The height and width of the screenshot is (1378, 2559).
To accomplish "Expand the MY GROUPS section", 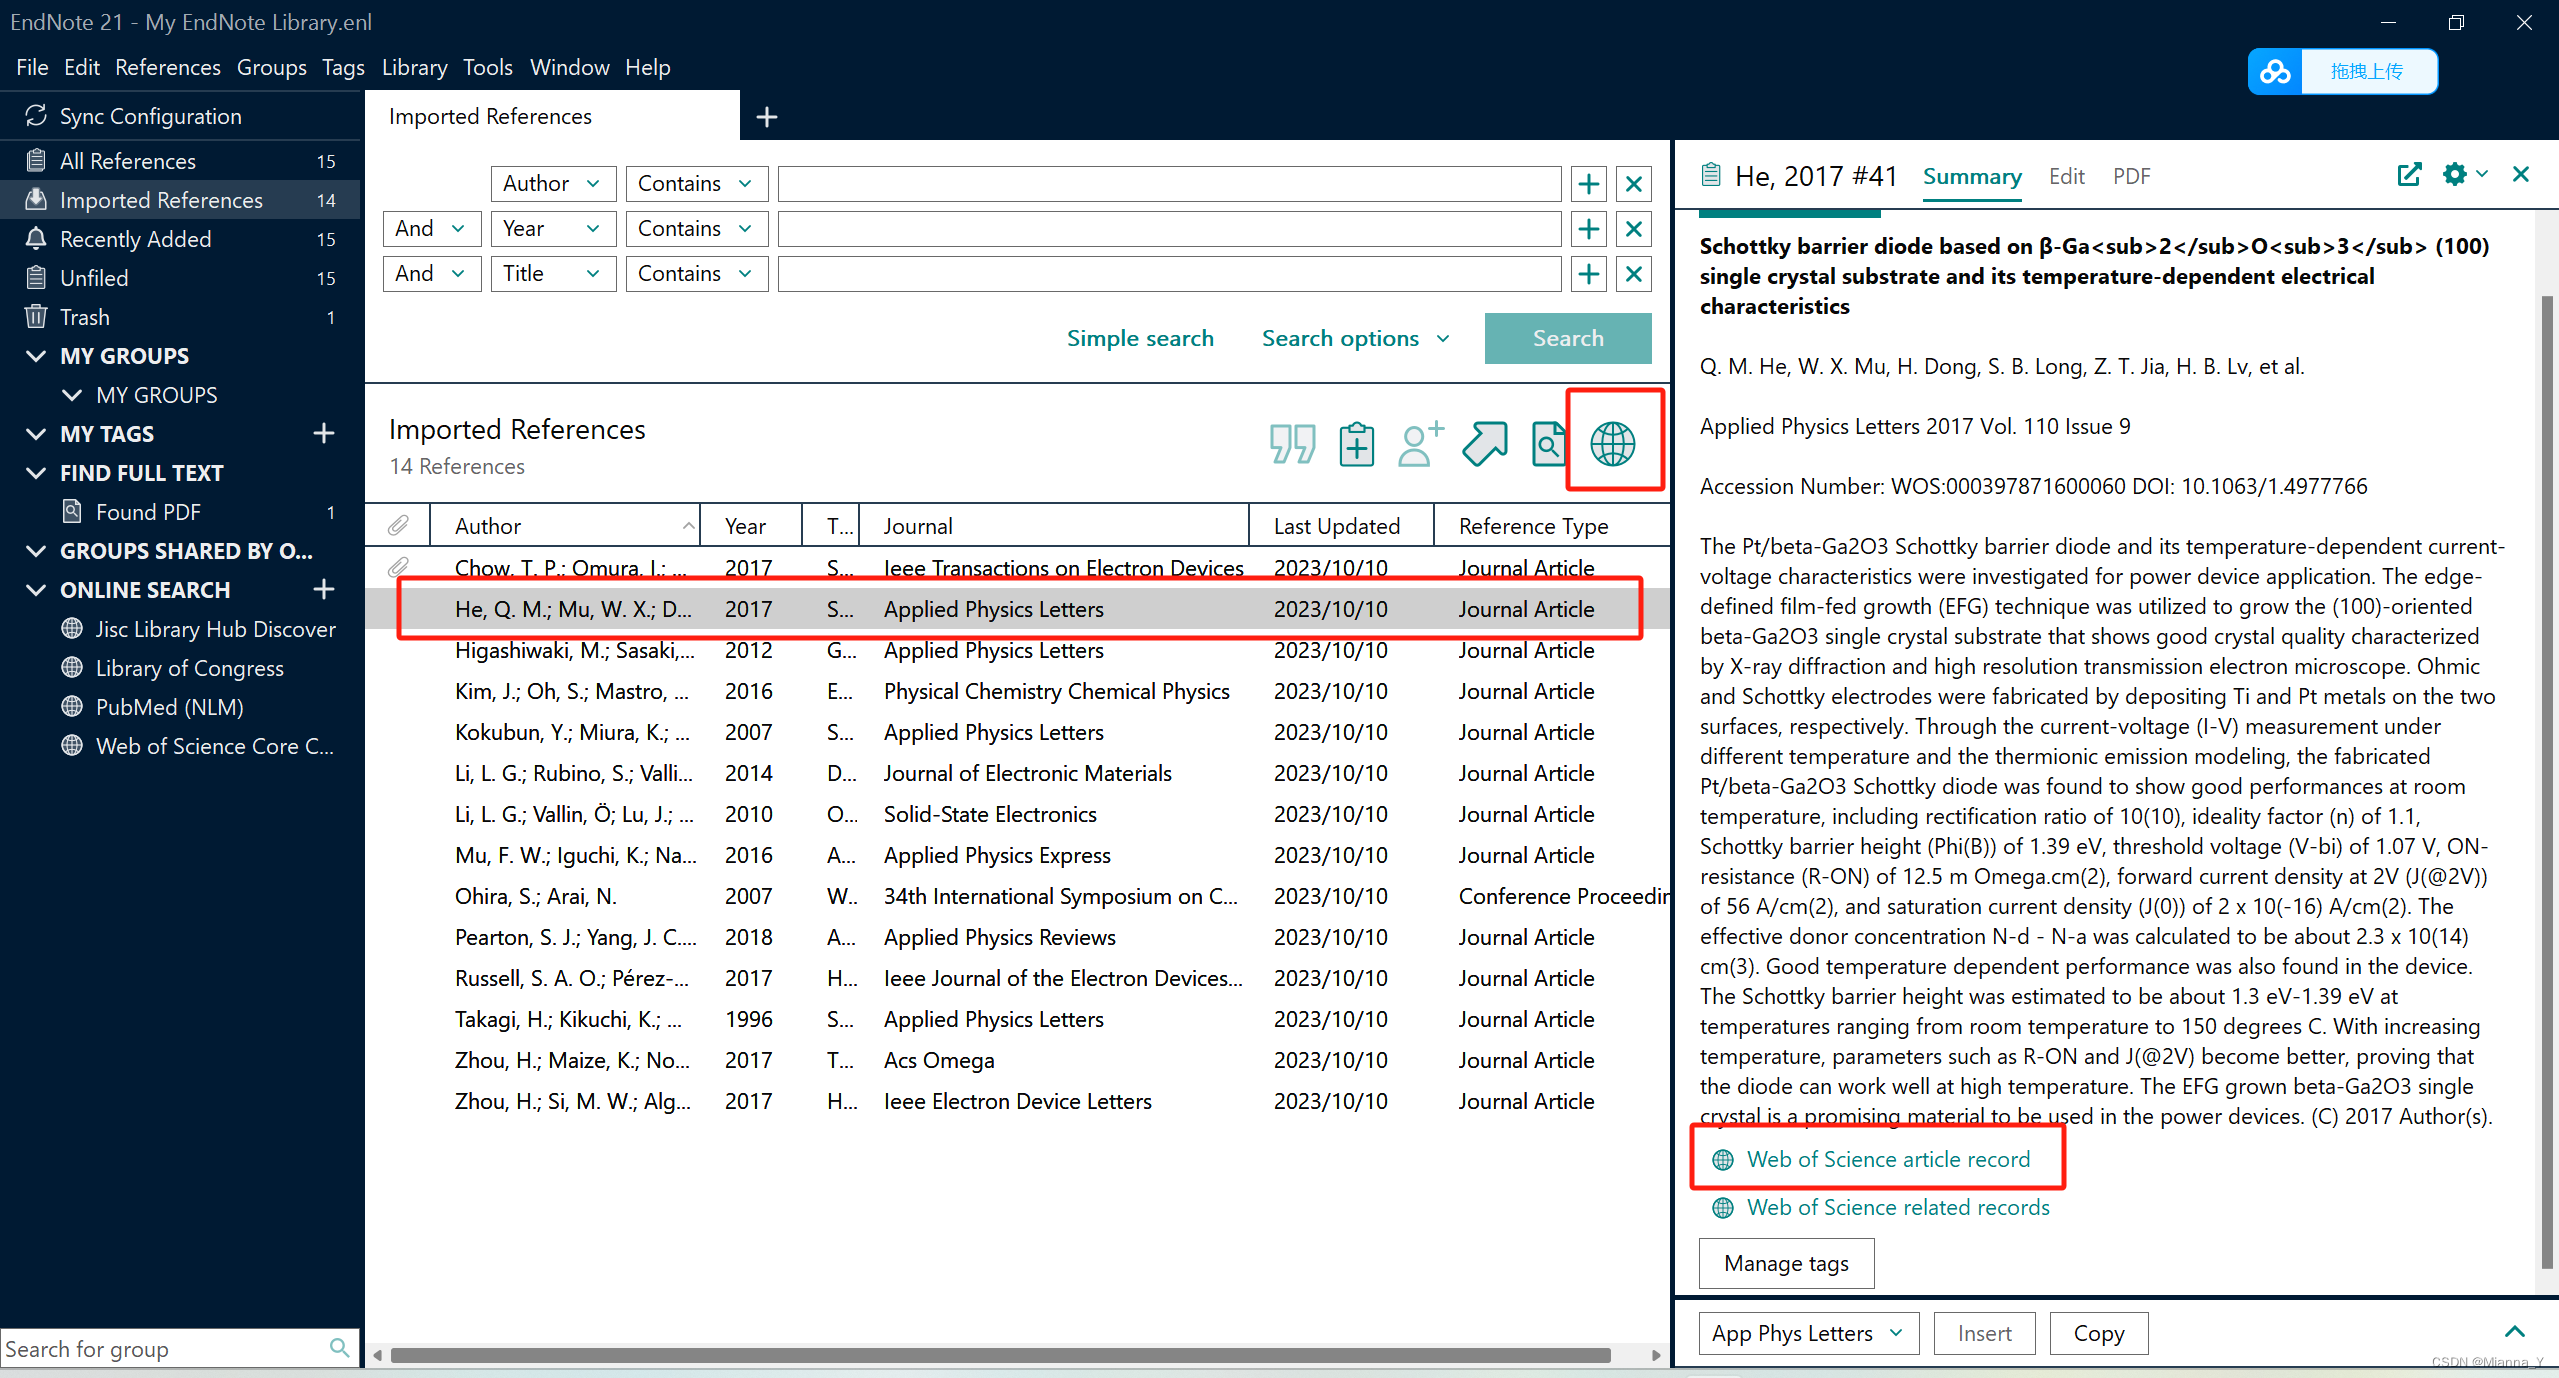I will (x=36, y=355).
